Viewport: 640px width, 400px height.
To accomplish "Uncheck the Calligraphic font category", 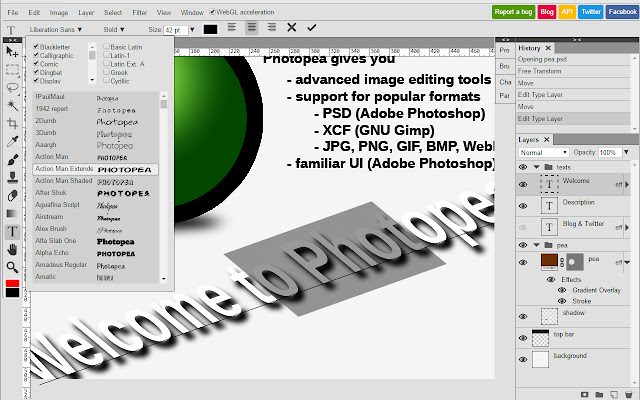I will pyautogui.click(x=36, y=55).
